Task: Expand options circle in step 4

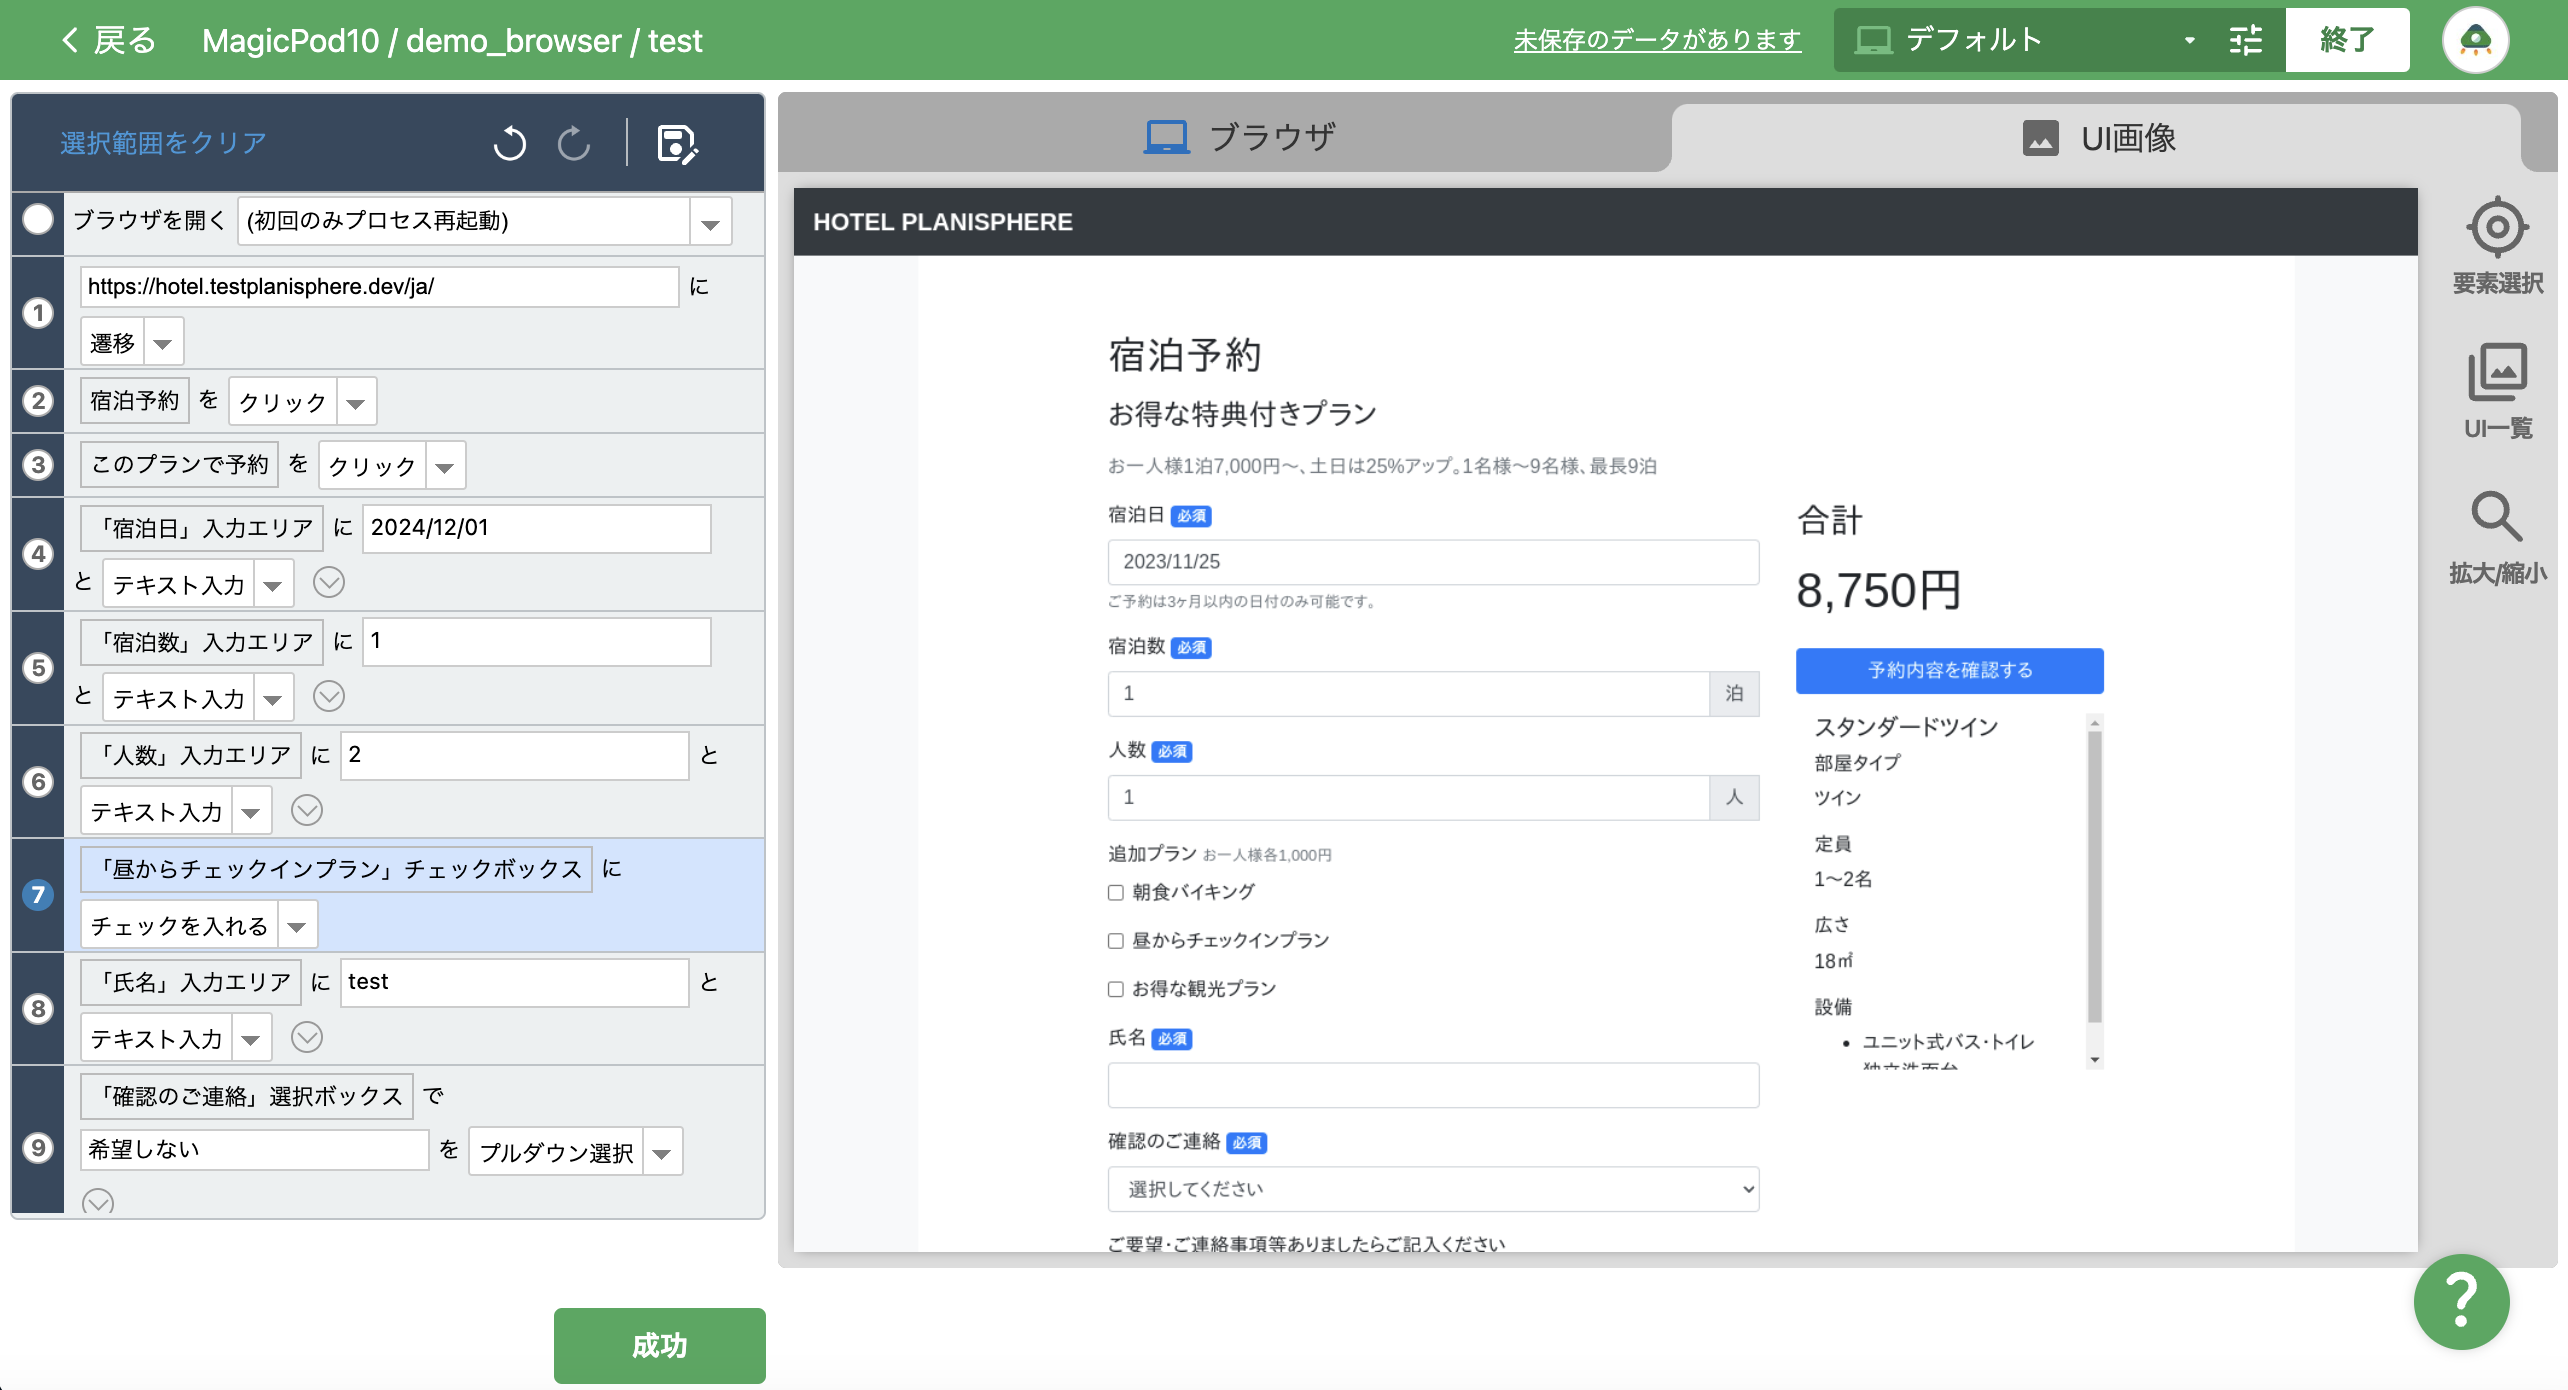Action: pyautogui.click(x=329, y=583)
